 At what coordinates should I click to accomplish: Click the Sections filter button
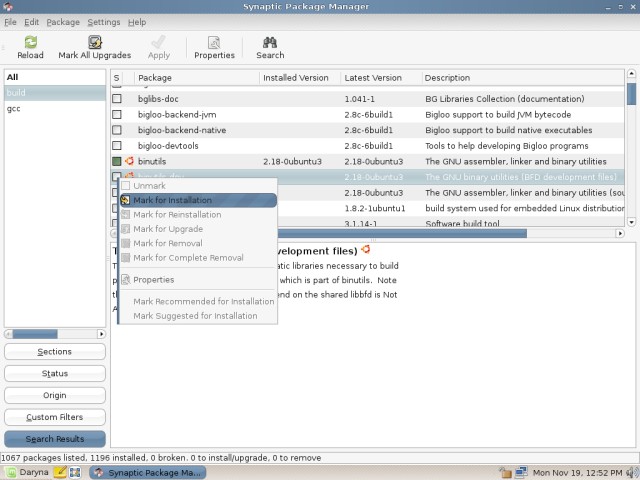click(x=55, y=351)
